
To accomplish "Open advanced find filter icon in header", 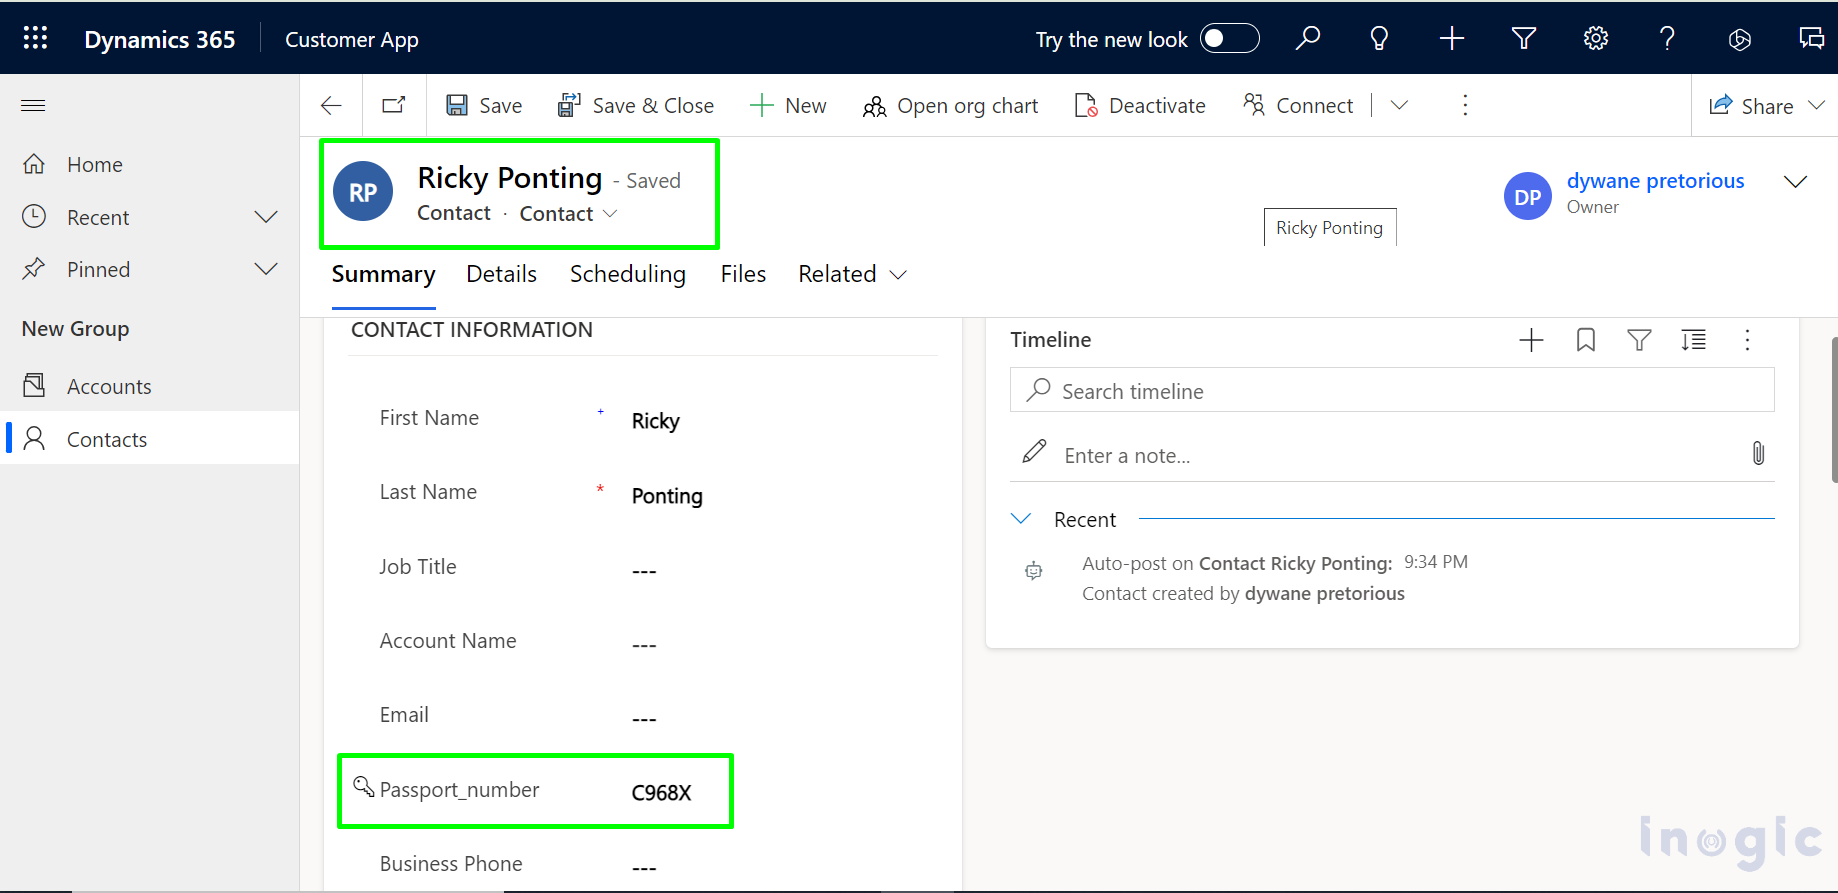I will tap(1523, 38).
